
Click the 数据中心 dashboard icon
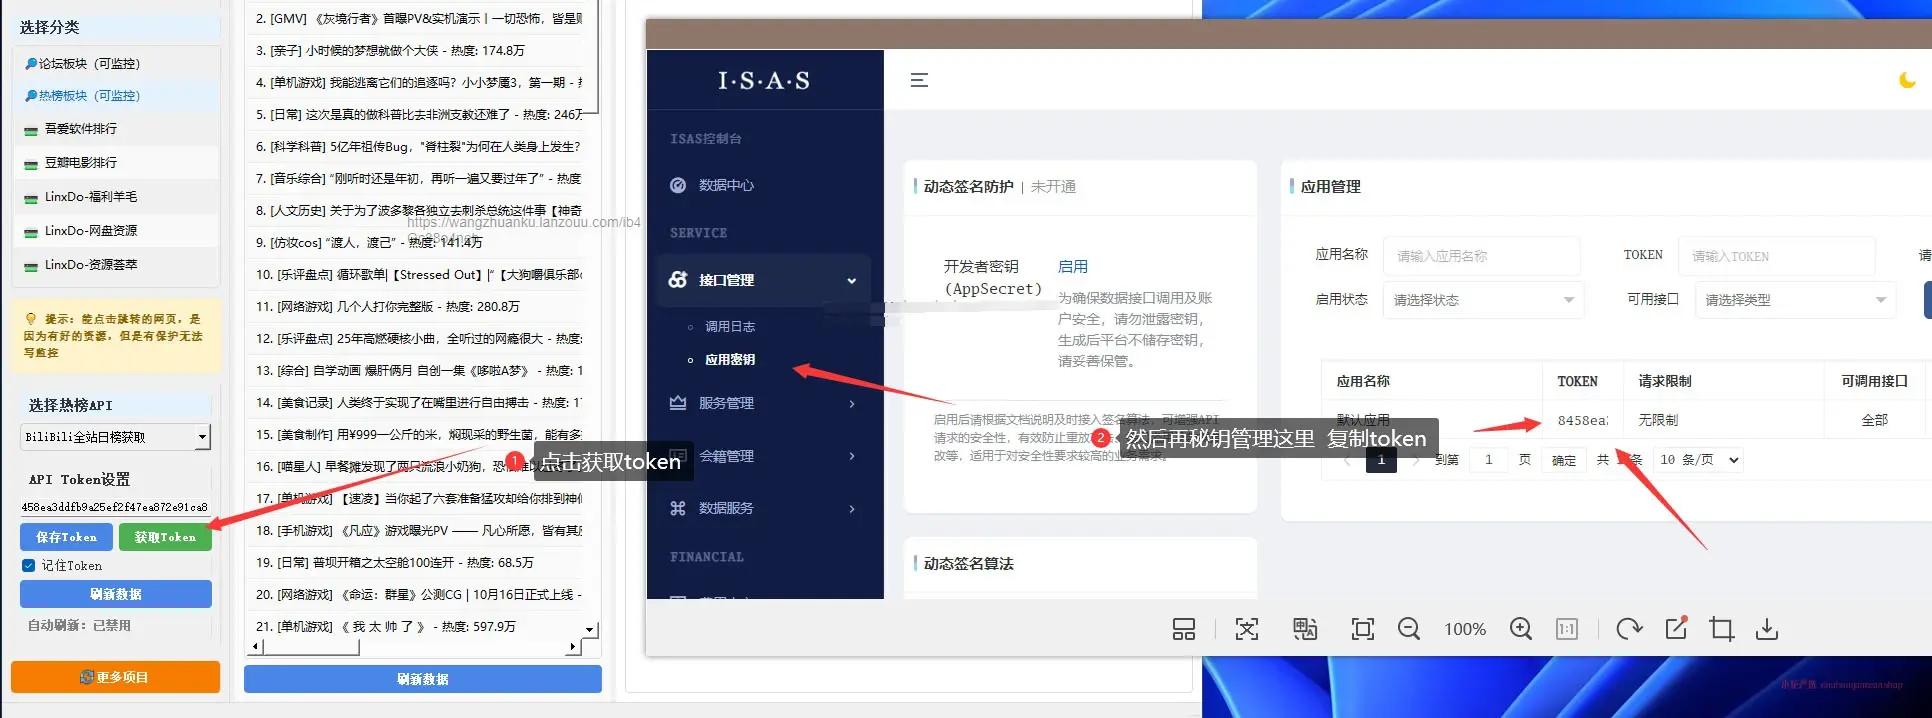click(678, 185)
